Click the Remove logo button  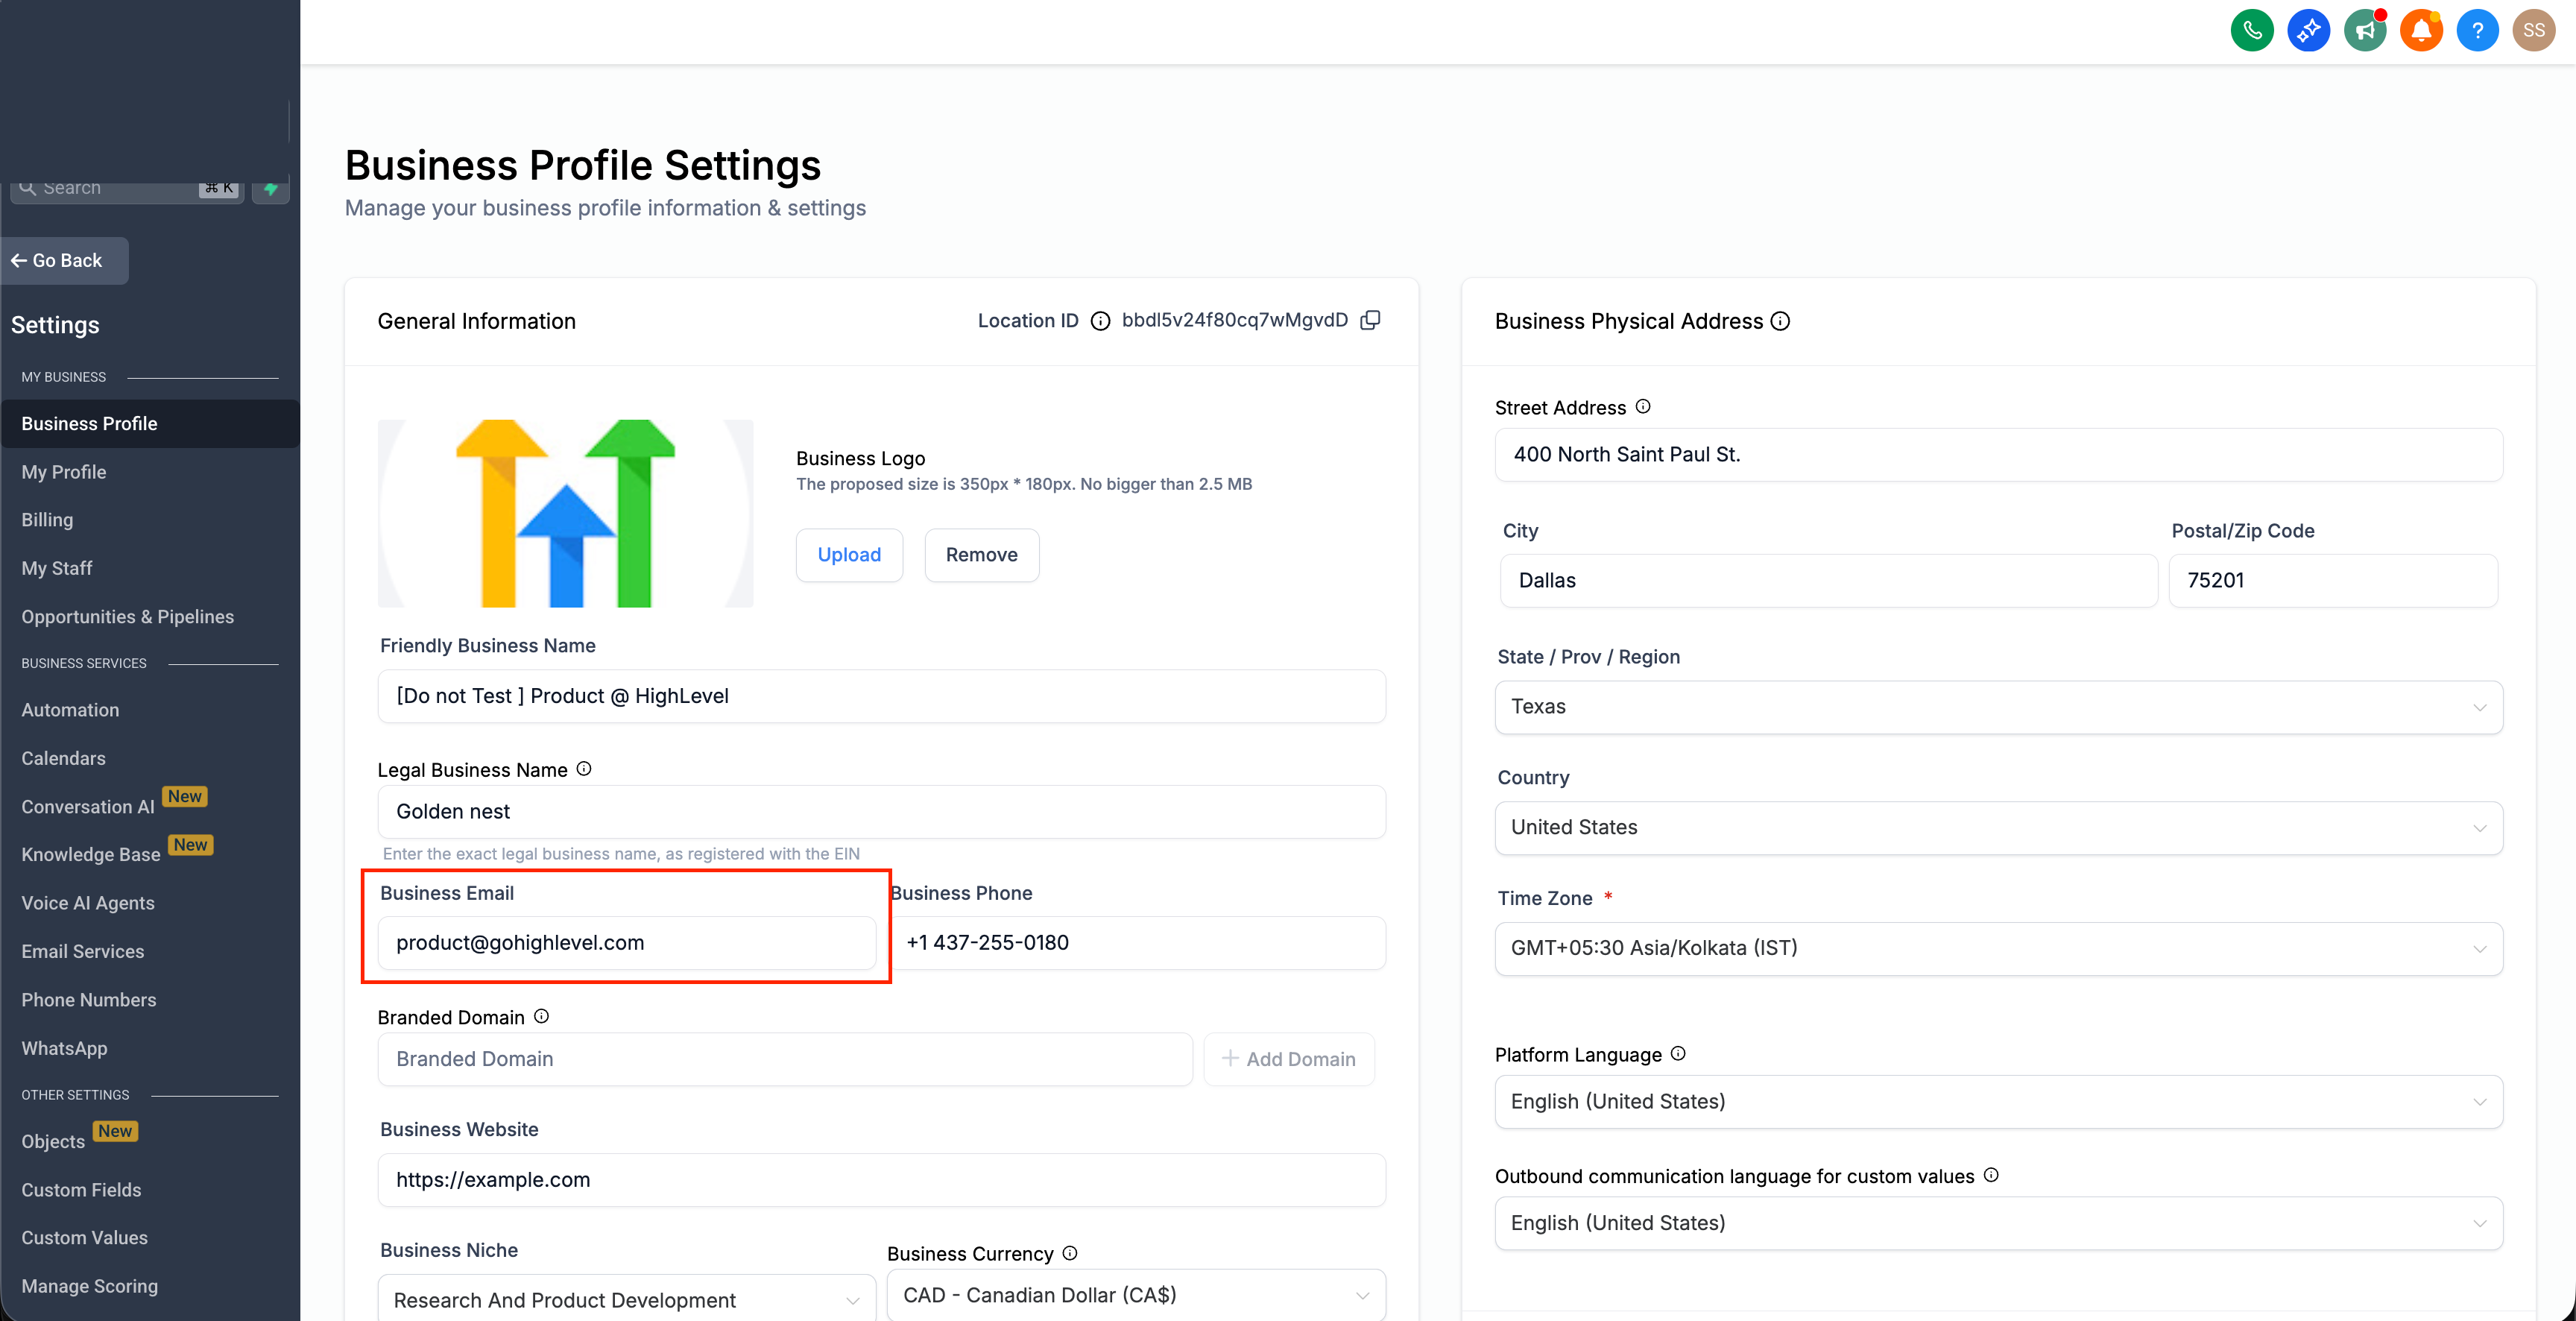981,555
